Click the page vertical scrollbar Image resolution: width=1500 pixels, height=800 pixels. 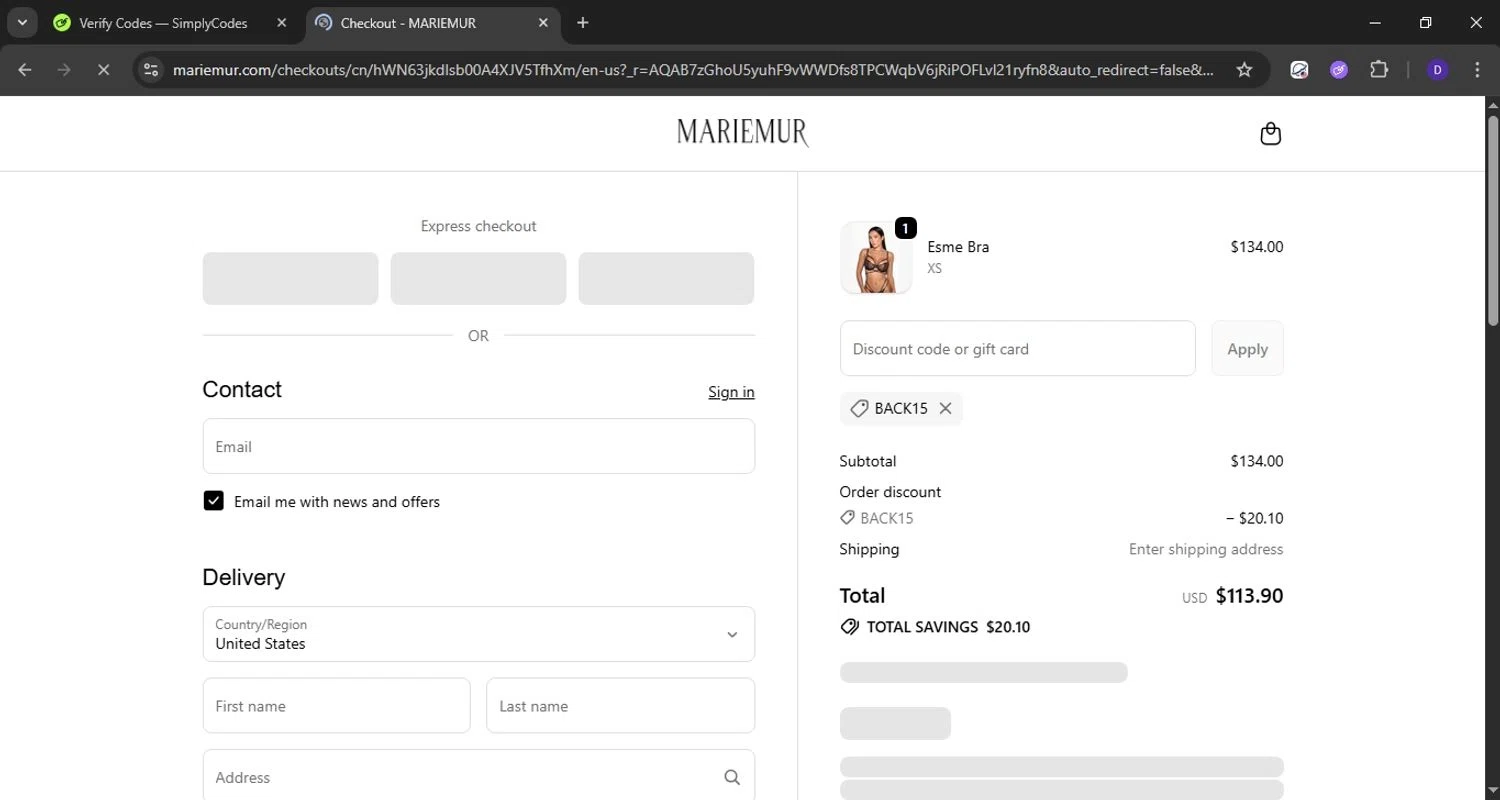1493,220
